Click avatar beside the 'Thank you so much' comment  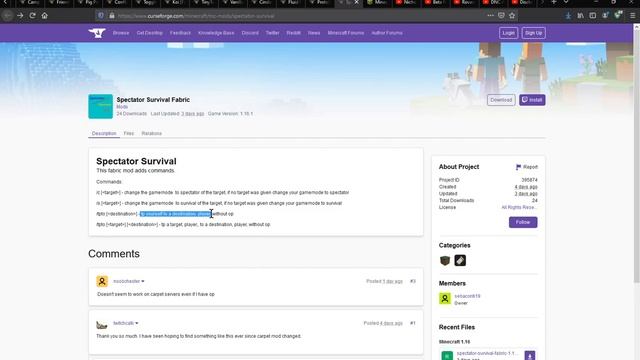[x=102, y=325]
